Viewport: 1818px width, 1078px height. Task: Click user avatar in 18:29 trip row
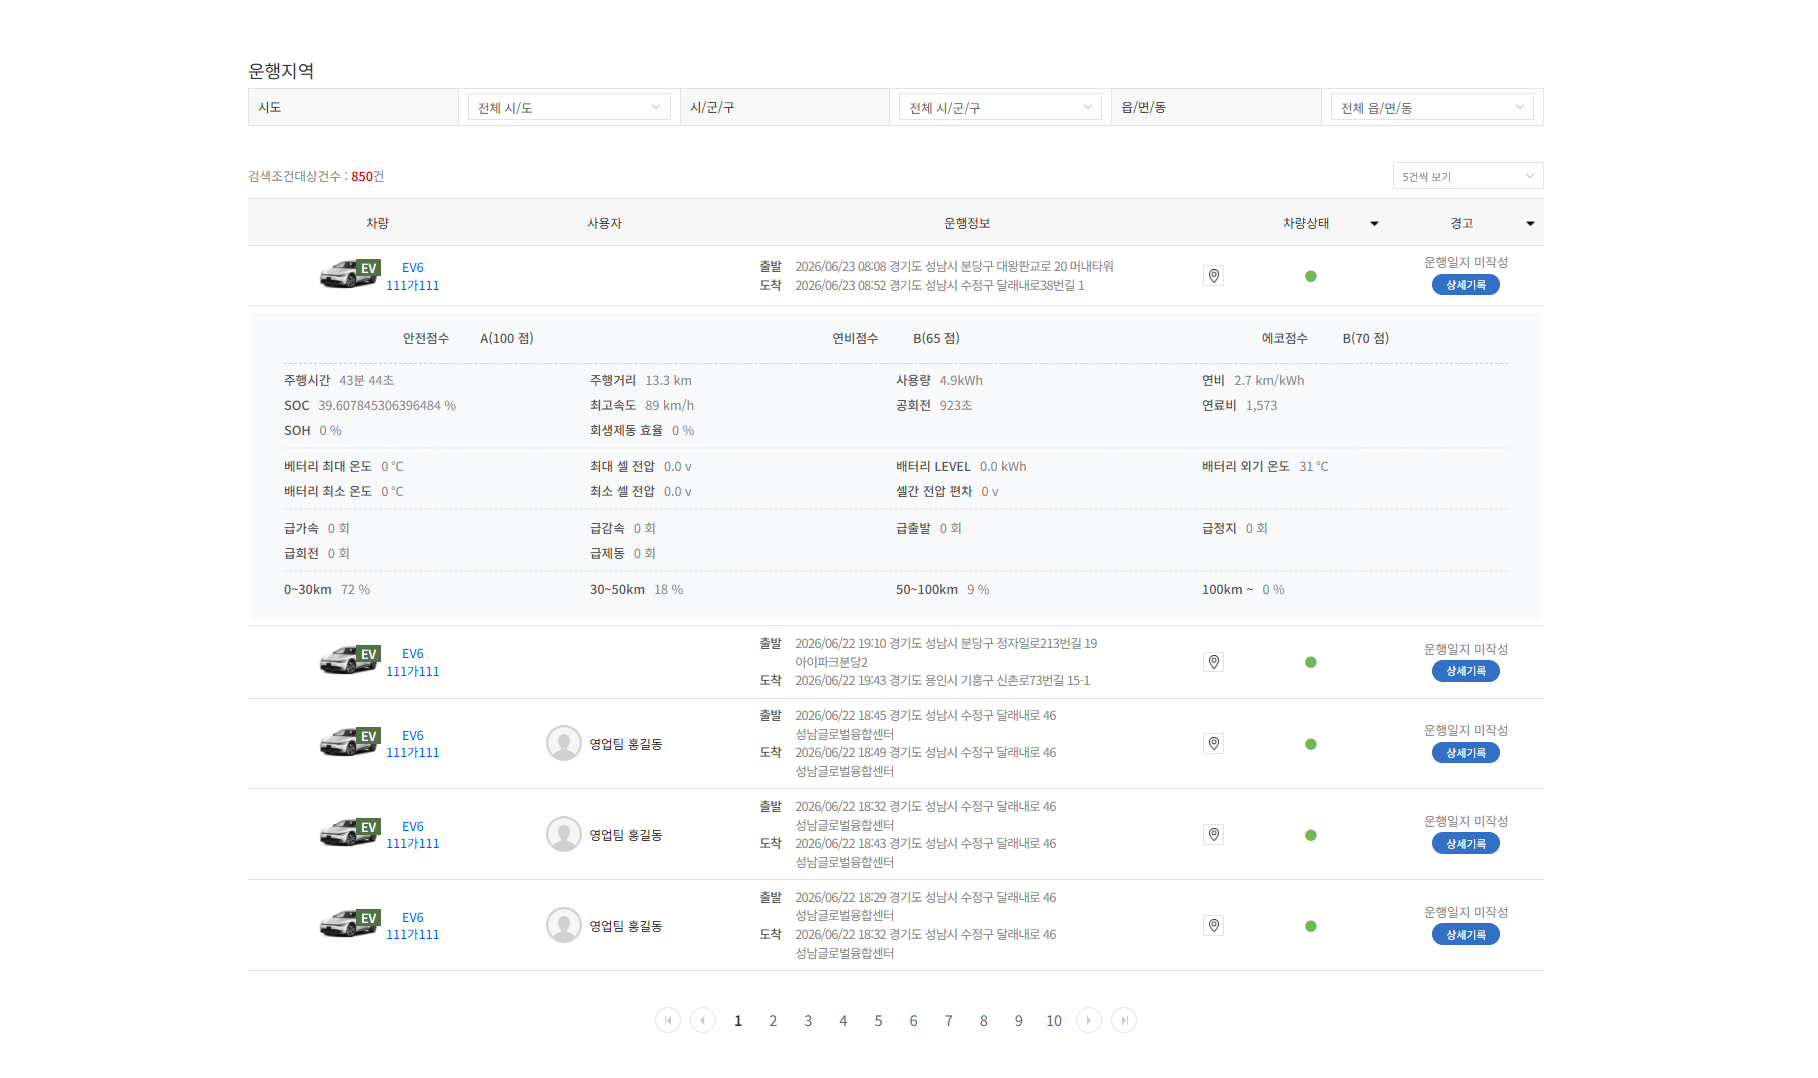(x=564, y=925)
